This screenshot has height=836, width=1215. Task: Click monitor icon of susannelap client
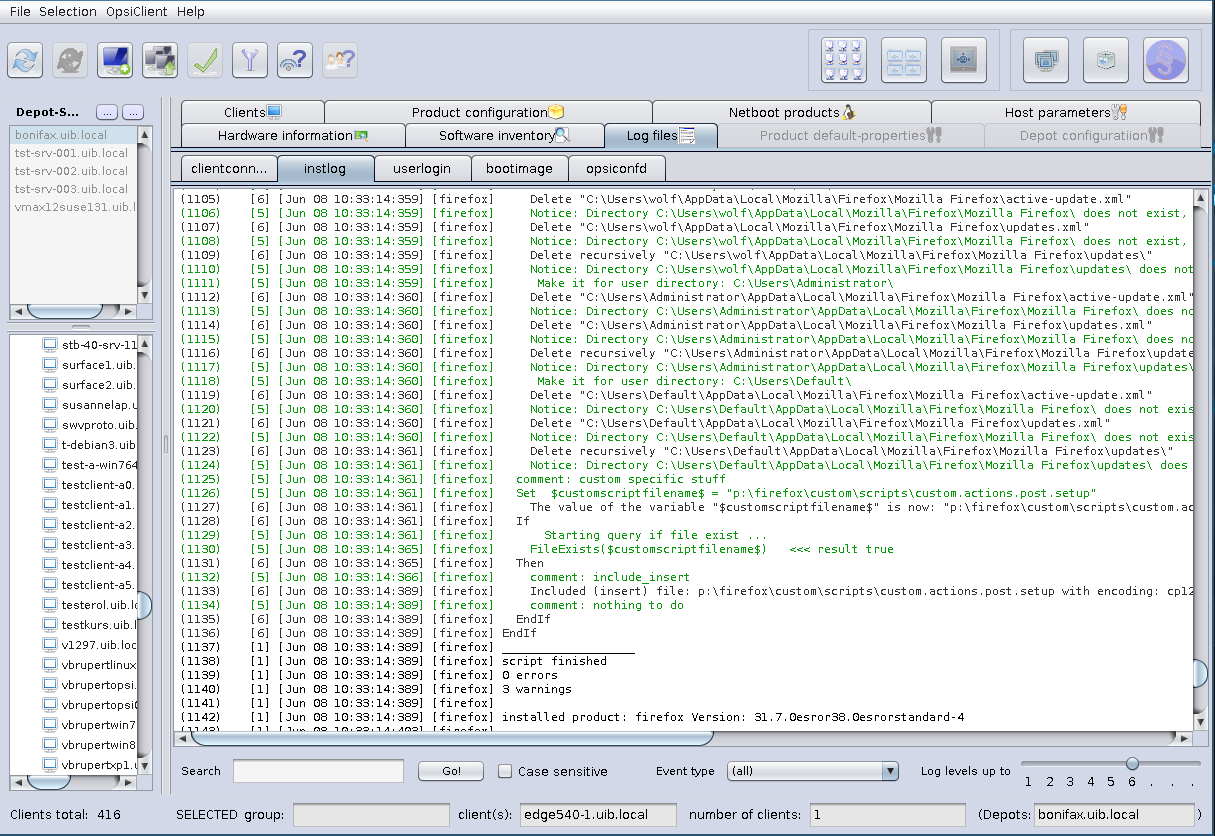point(50,405)
